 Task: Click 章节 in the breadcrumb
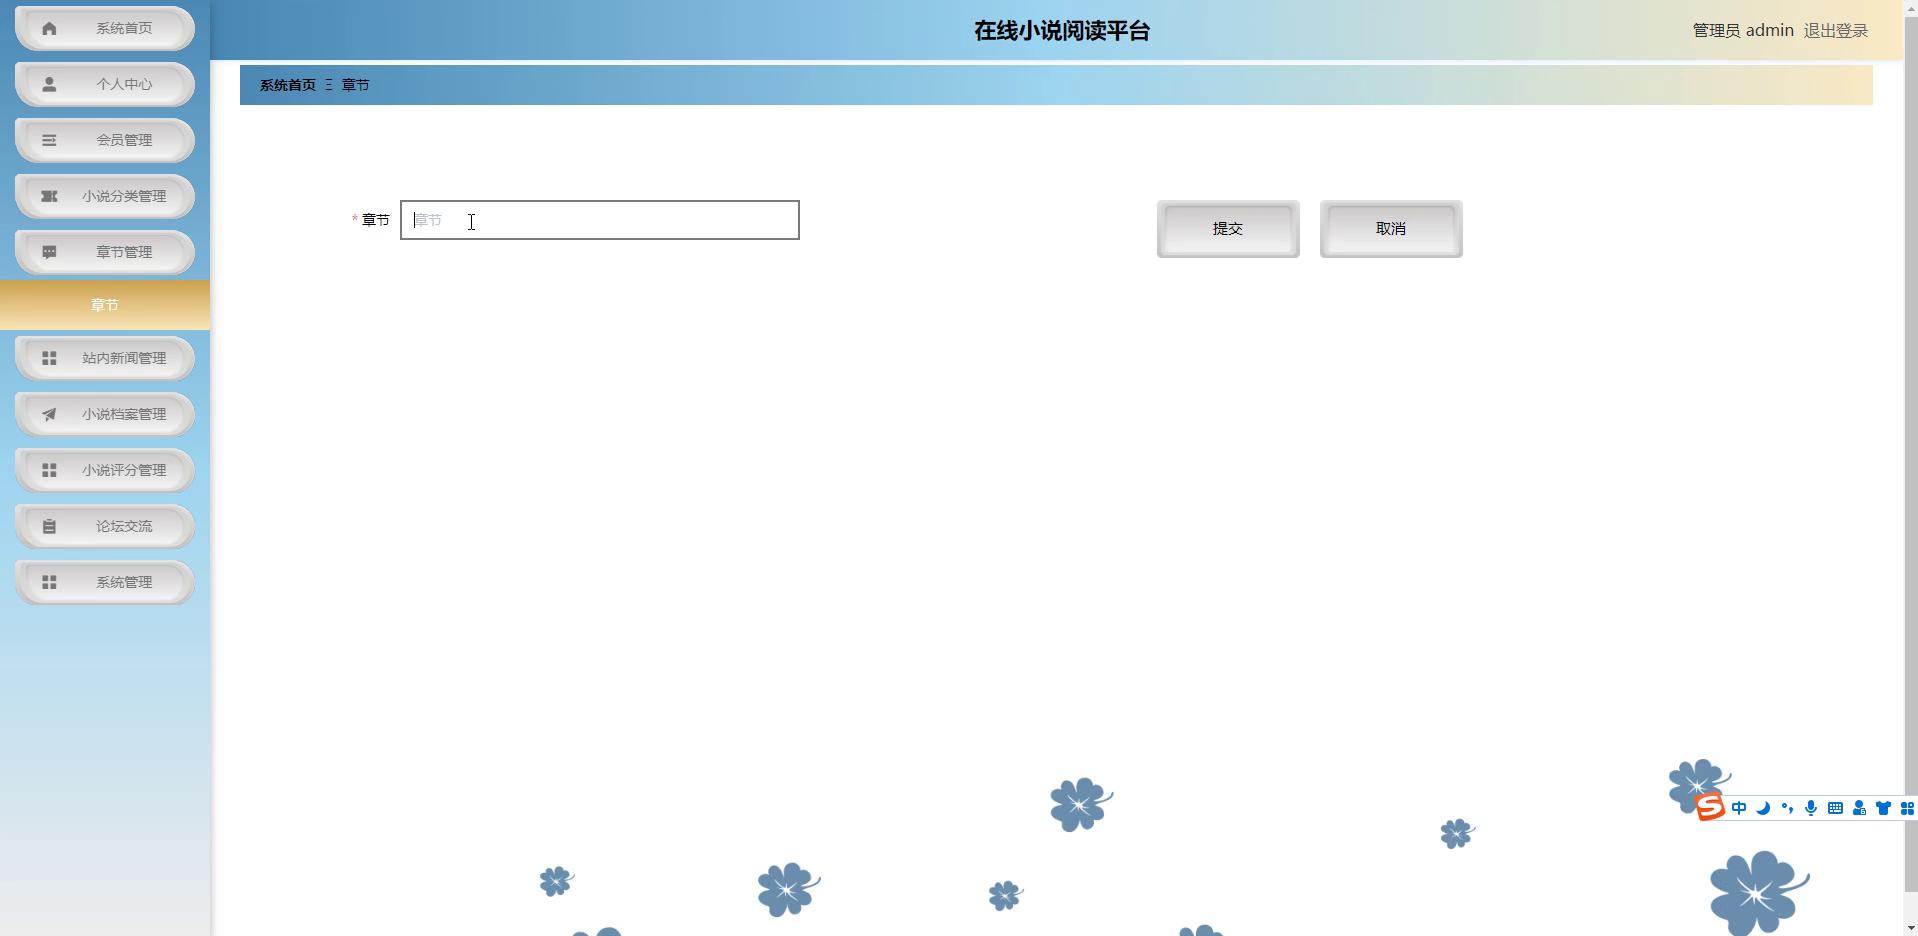point(355,85)
